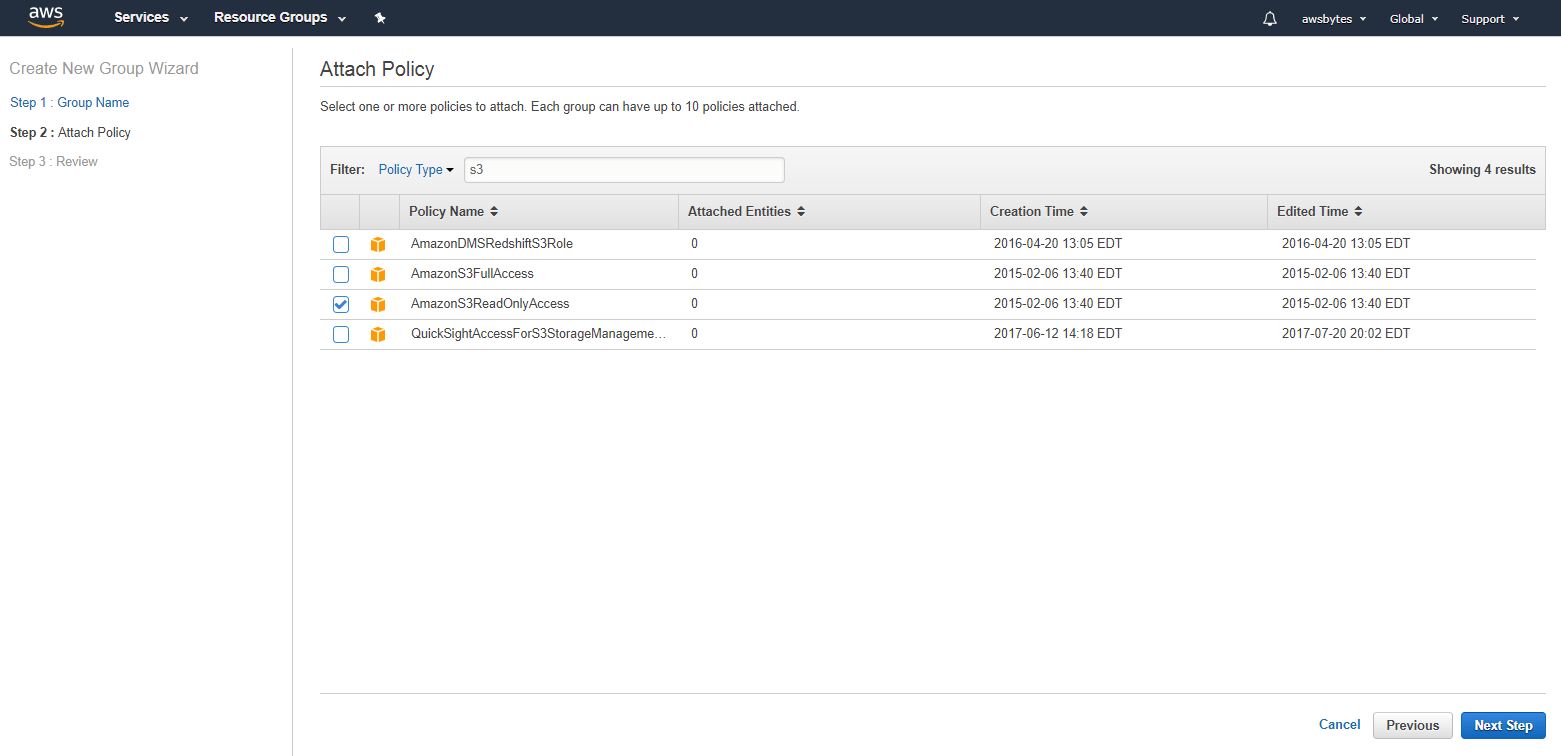Click the AmazonS3ReadOnlyAccess policy name
The width and height of the screenshot is (1561, 756).
[490, 304]
